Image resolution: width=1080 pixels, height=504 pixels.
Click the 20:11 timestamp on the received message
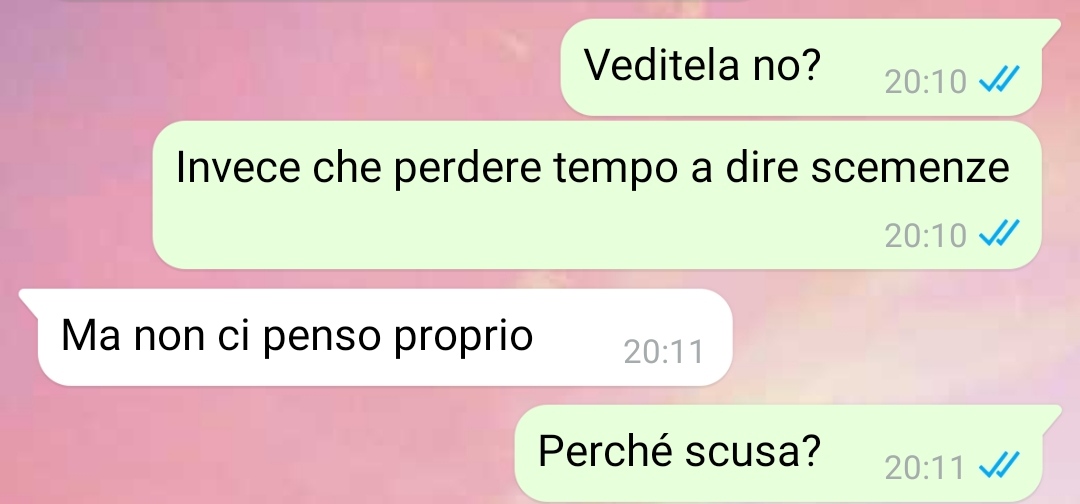point(663,353)
